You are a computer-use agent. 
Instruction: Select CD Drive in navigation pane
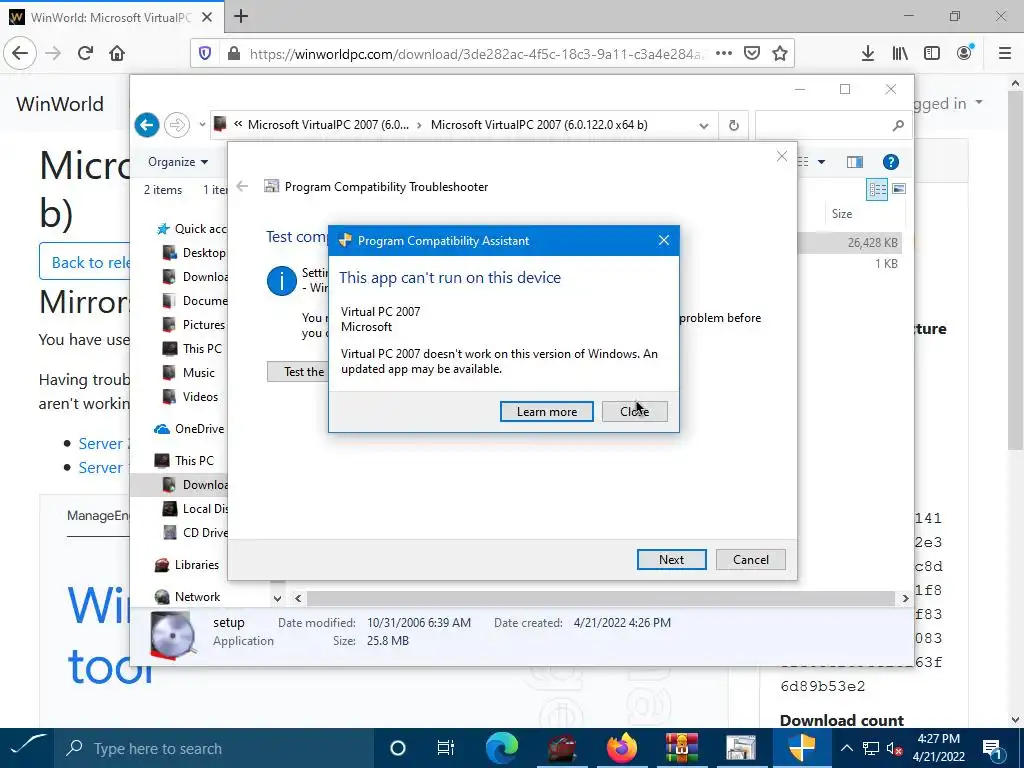pyautogui.click(x=194, y=532)
